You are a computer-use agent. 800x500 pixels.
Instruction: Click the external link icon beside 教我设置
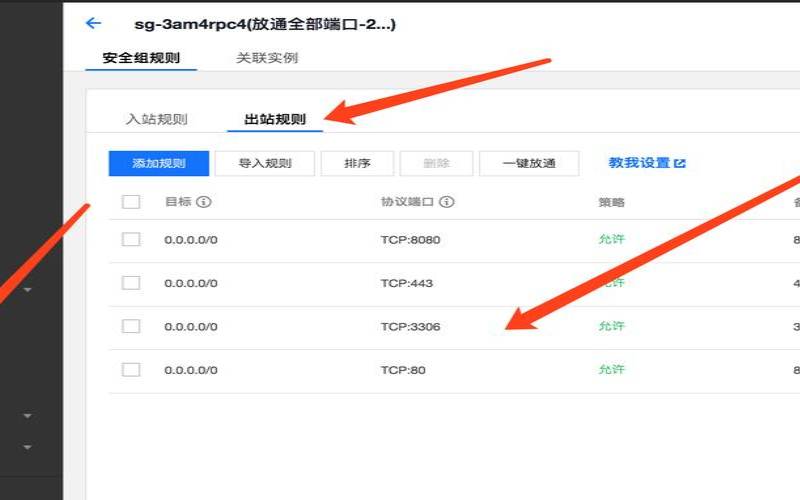point(680,164)
